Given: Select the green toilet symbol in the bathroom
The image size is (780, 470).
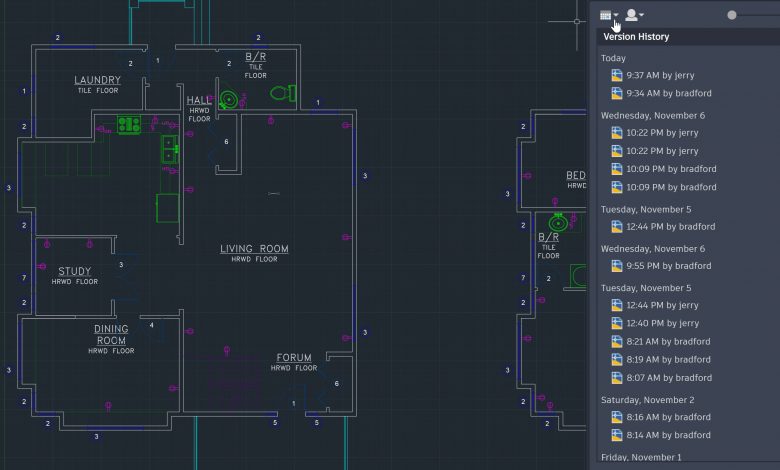Looking at the screenshot, I should point(230,98).
